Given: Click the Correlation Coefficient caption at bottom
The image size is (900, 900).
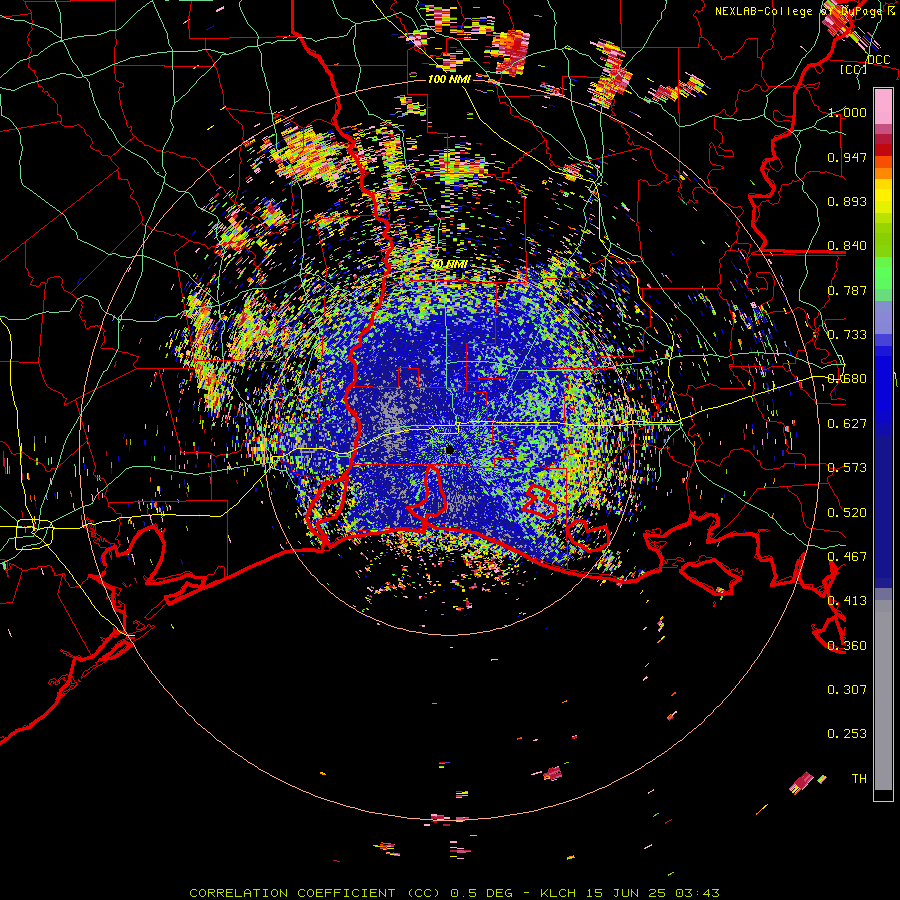Looking at the screenshot, I should click(x=454, y=893).
